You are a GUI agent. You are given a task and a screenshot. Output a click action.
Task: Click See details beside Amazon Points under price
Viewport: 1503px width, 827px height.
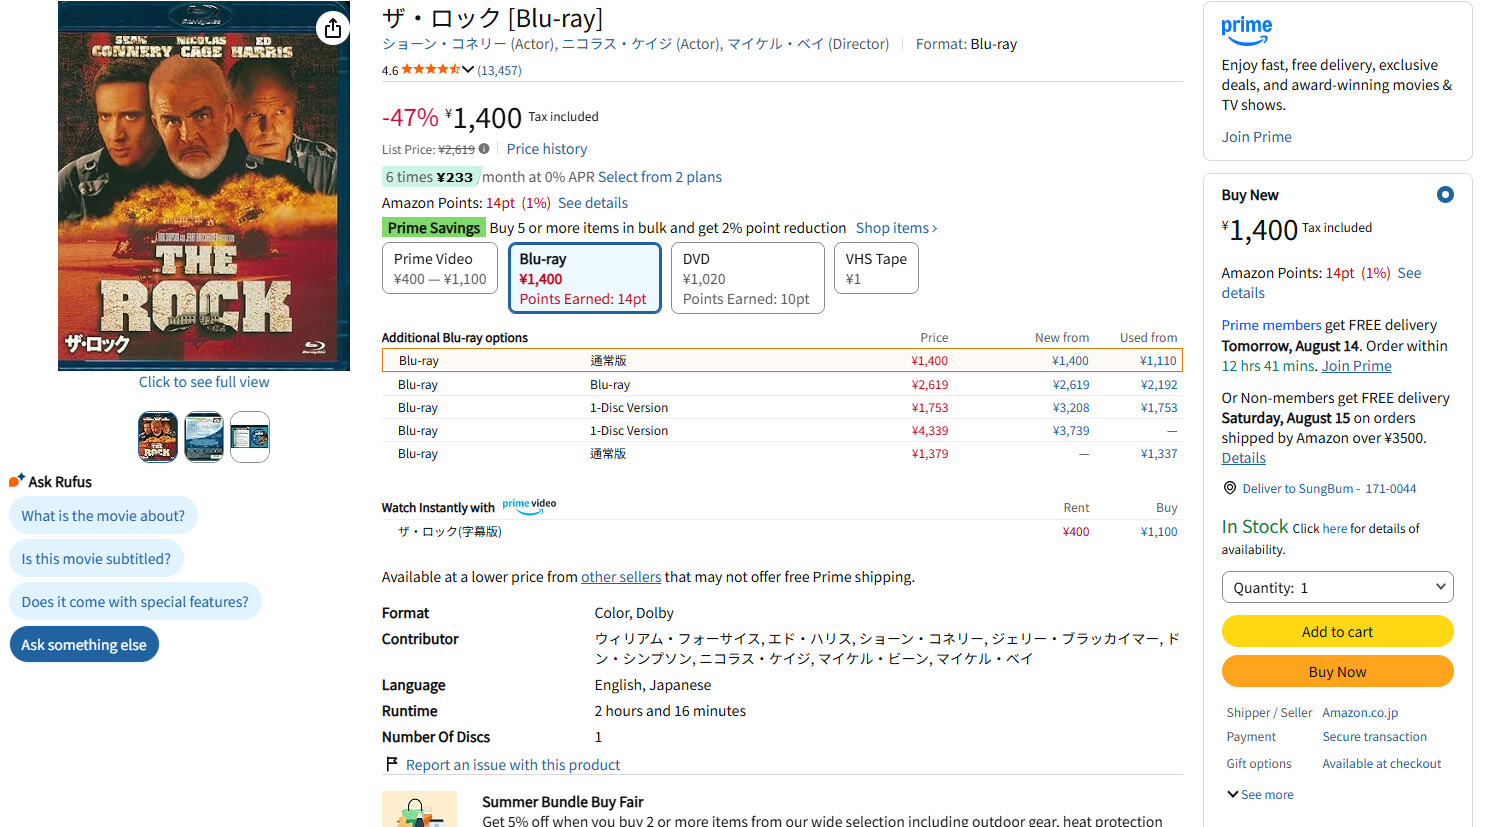[x=593, y=203]
